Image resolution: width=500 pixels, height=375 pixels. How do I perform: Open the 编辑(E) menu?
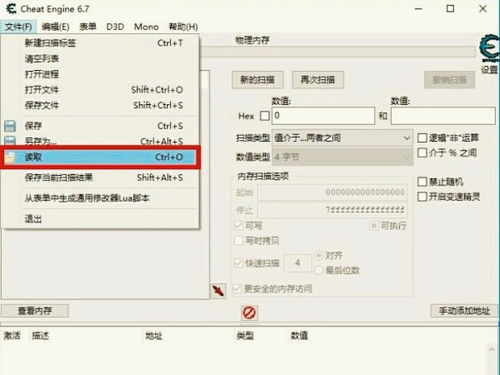56,27
